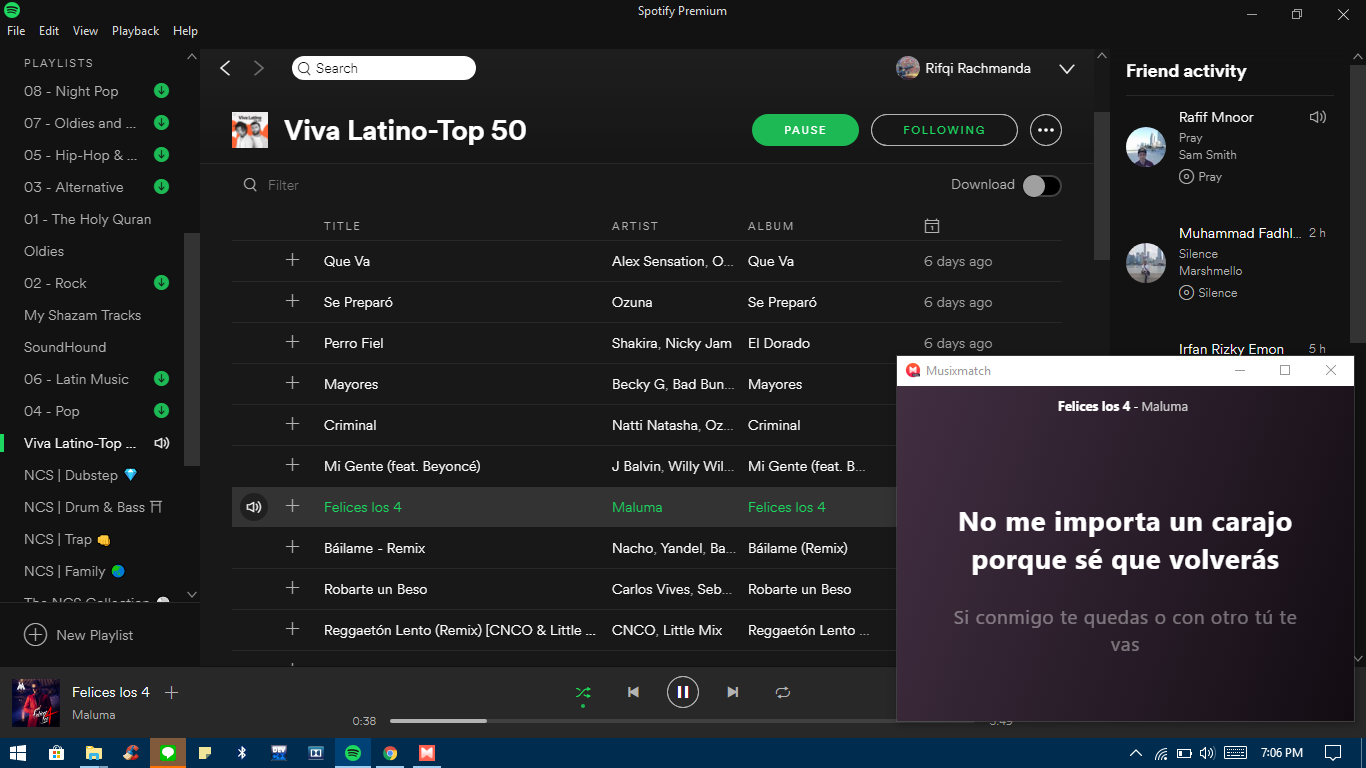This screenshot has height=768, width=1366.
Task: Create a New Playlist
Action: (x=79, y=635)
